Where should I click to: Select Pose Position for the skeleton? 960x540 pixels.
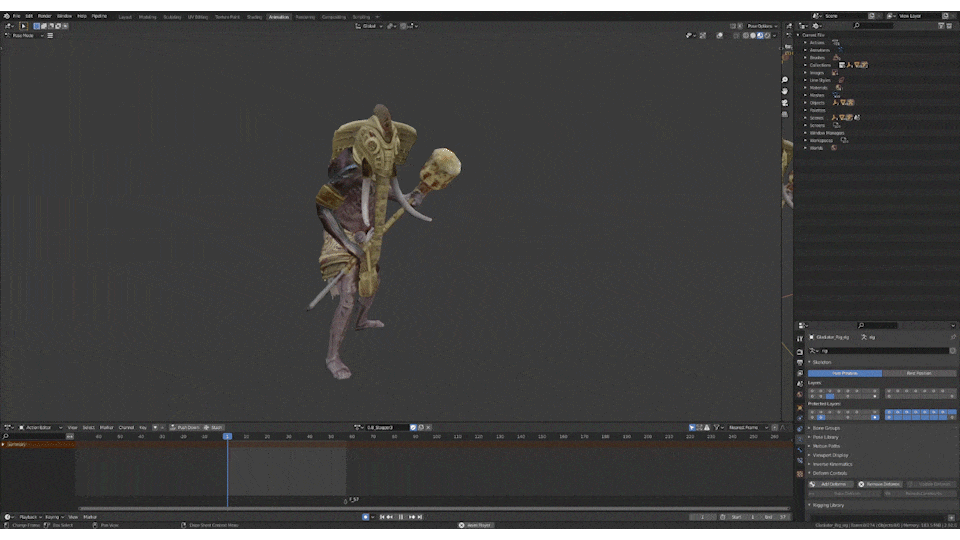[x=845, y=373]
